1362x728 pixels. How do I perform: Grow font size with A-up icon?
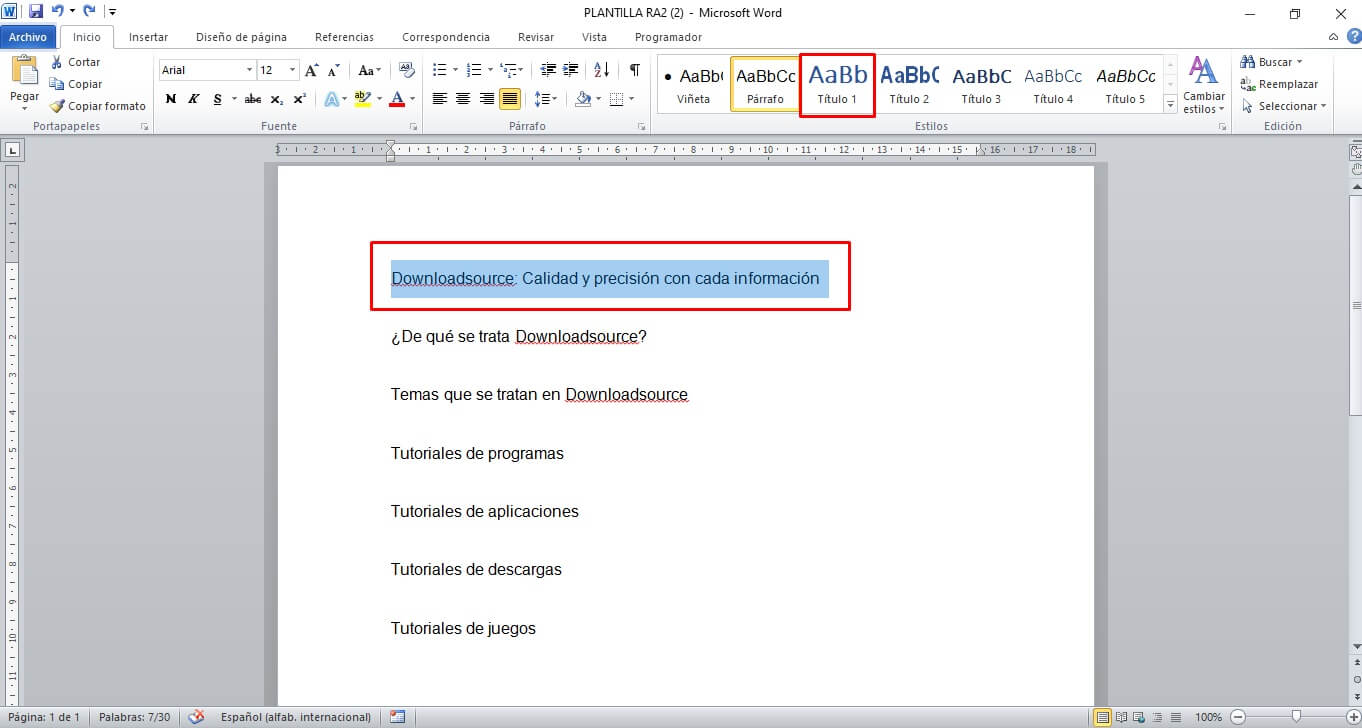(312, 70)
